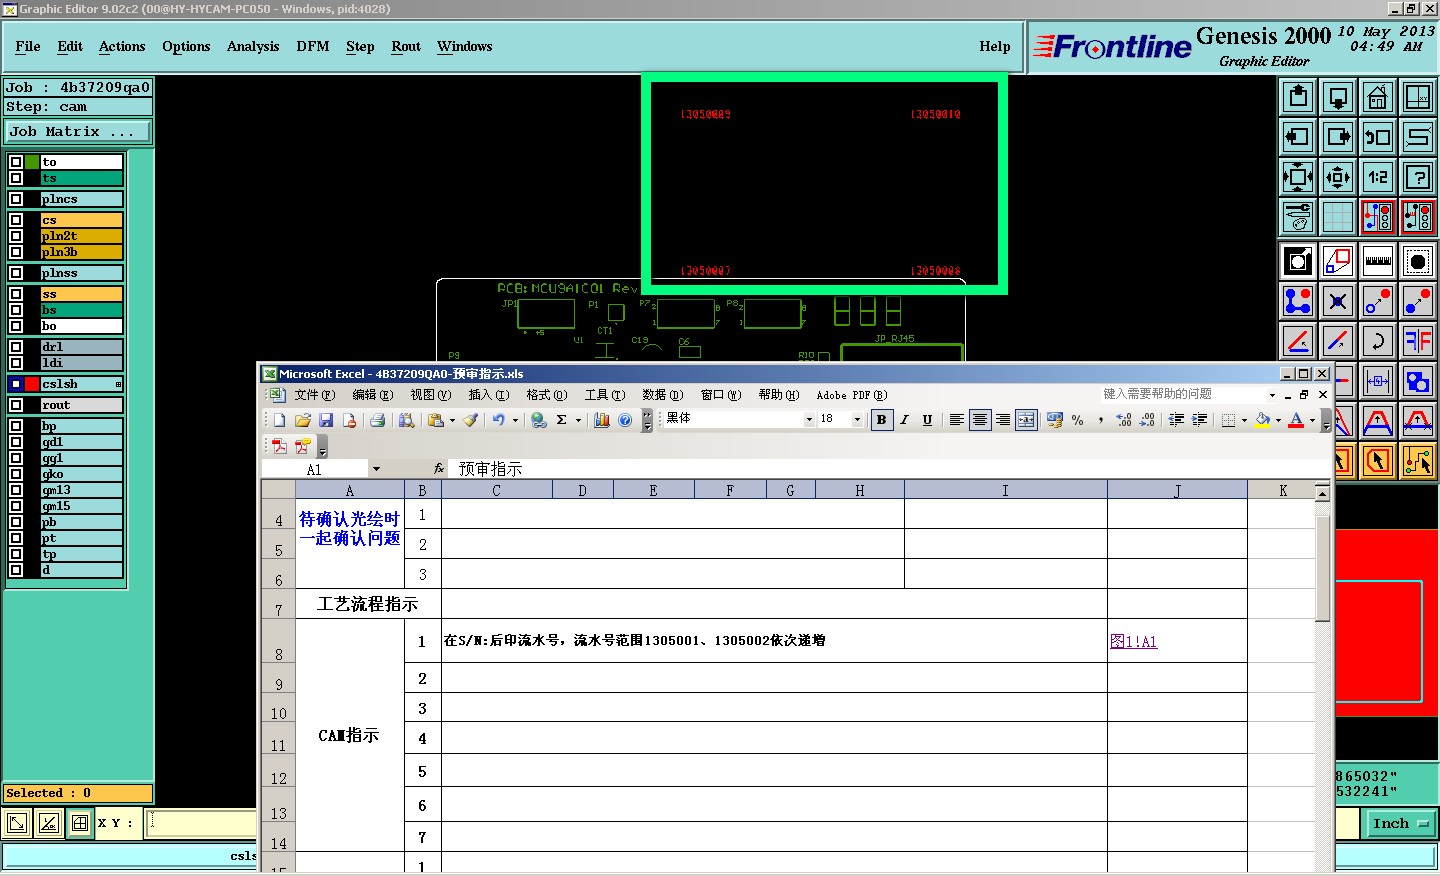Click the Excel vertical scrollbar up arrow
The image size is (1440, 876).
pos(1322,493)
